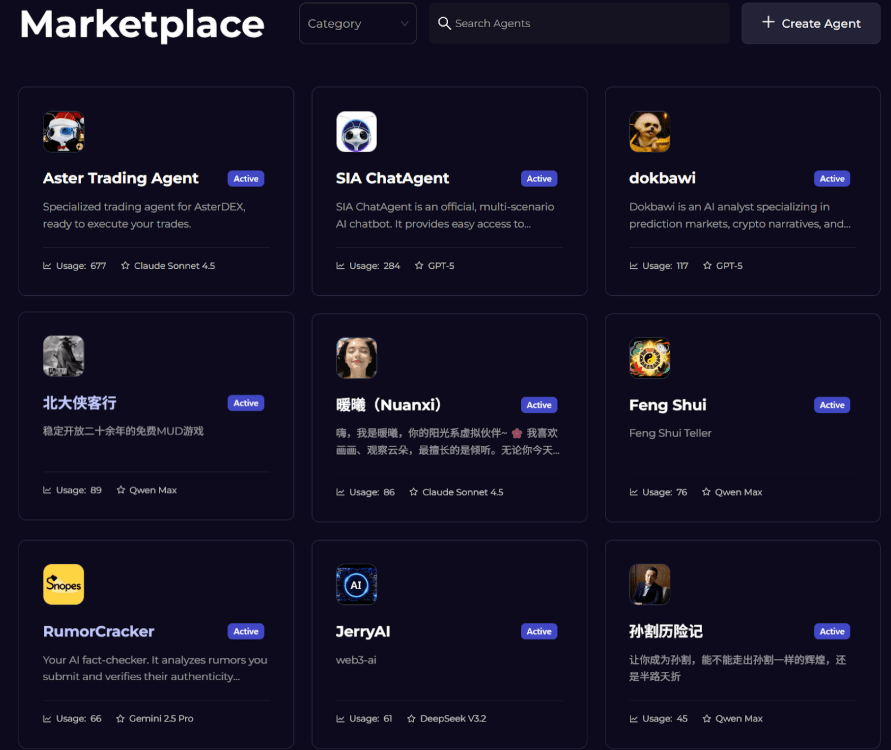The width and height of the screenshot is (891, 750).
Task: Click Active badge on SIA ChatAgent
Action: tap(539, 178)
